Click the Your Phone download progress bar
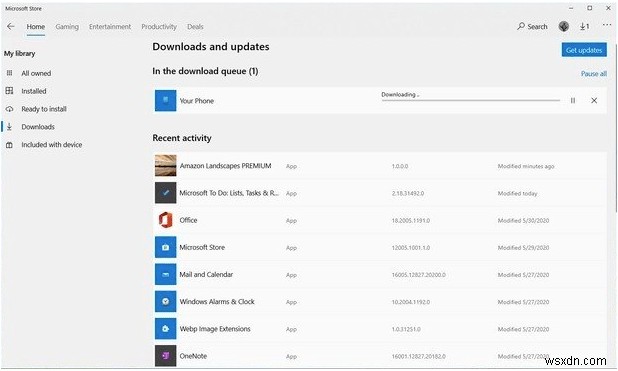618x371 pixels. tap(471, 101)
